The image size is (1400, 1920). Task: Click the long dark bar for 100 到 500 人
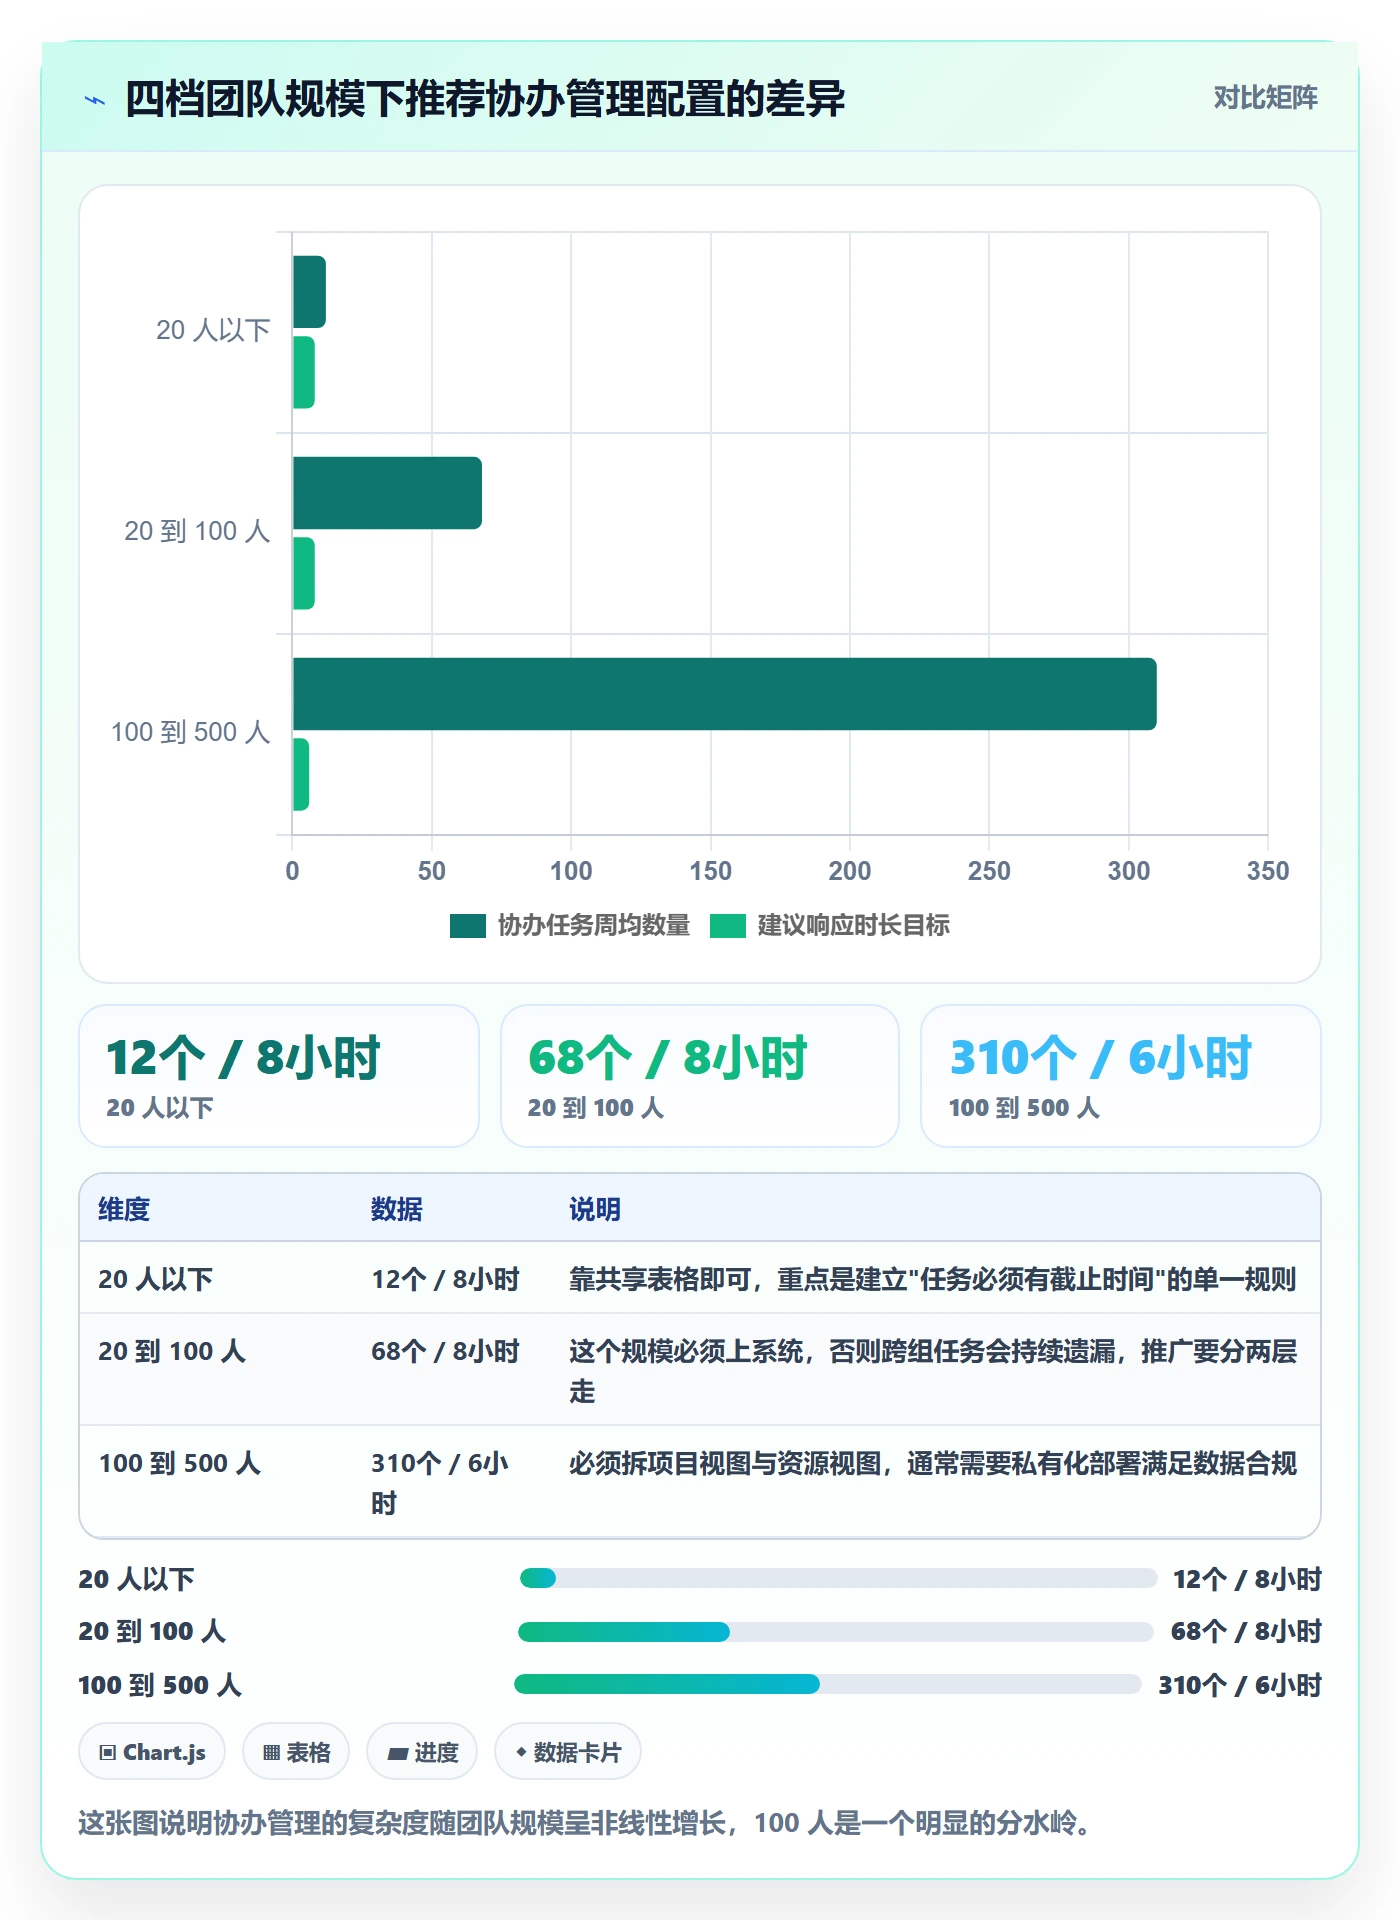pyautogui.click(x=725, y=694)
